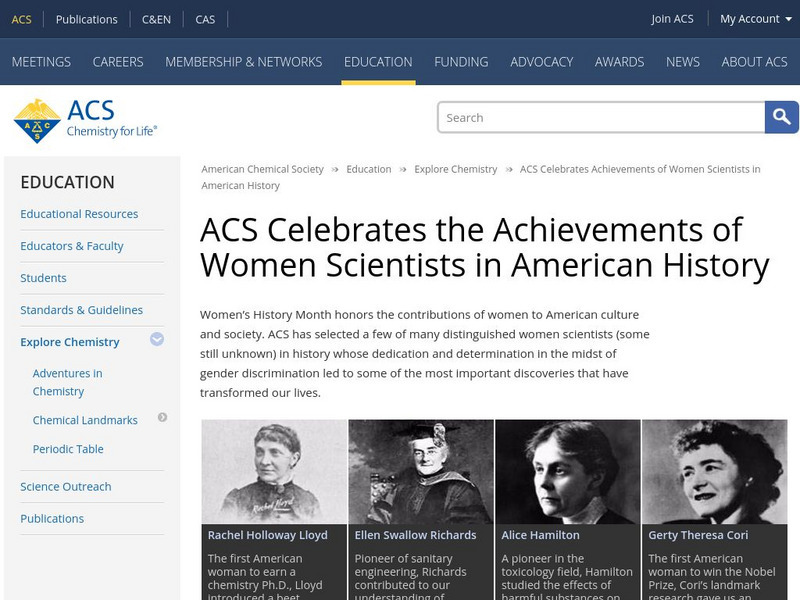Click the magnifying glass search icon
Viewport: 800px width, 600px height.
[x=781, y=117]
